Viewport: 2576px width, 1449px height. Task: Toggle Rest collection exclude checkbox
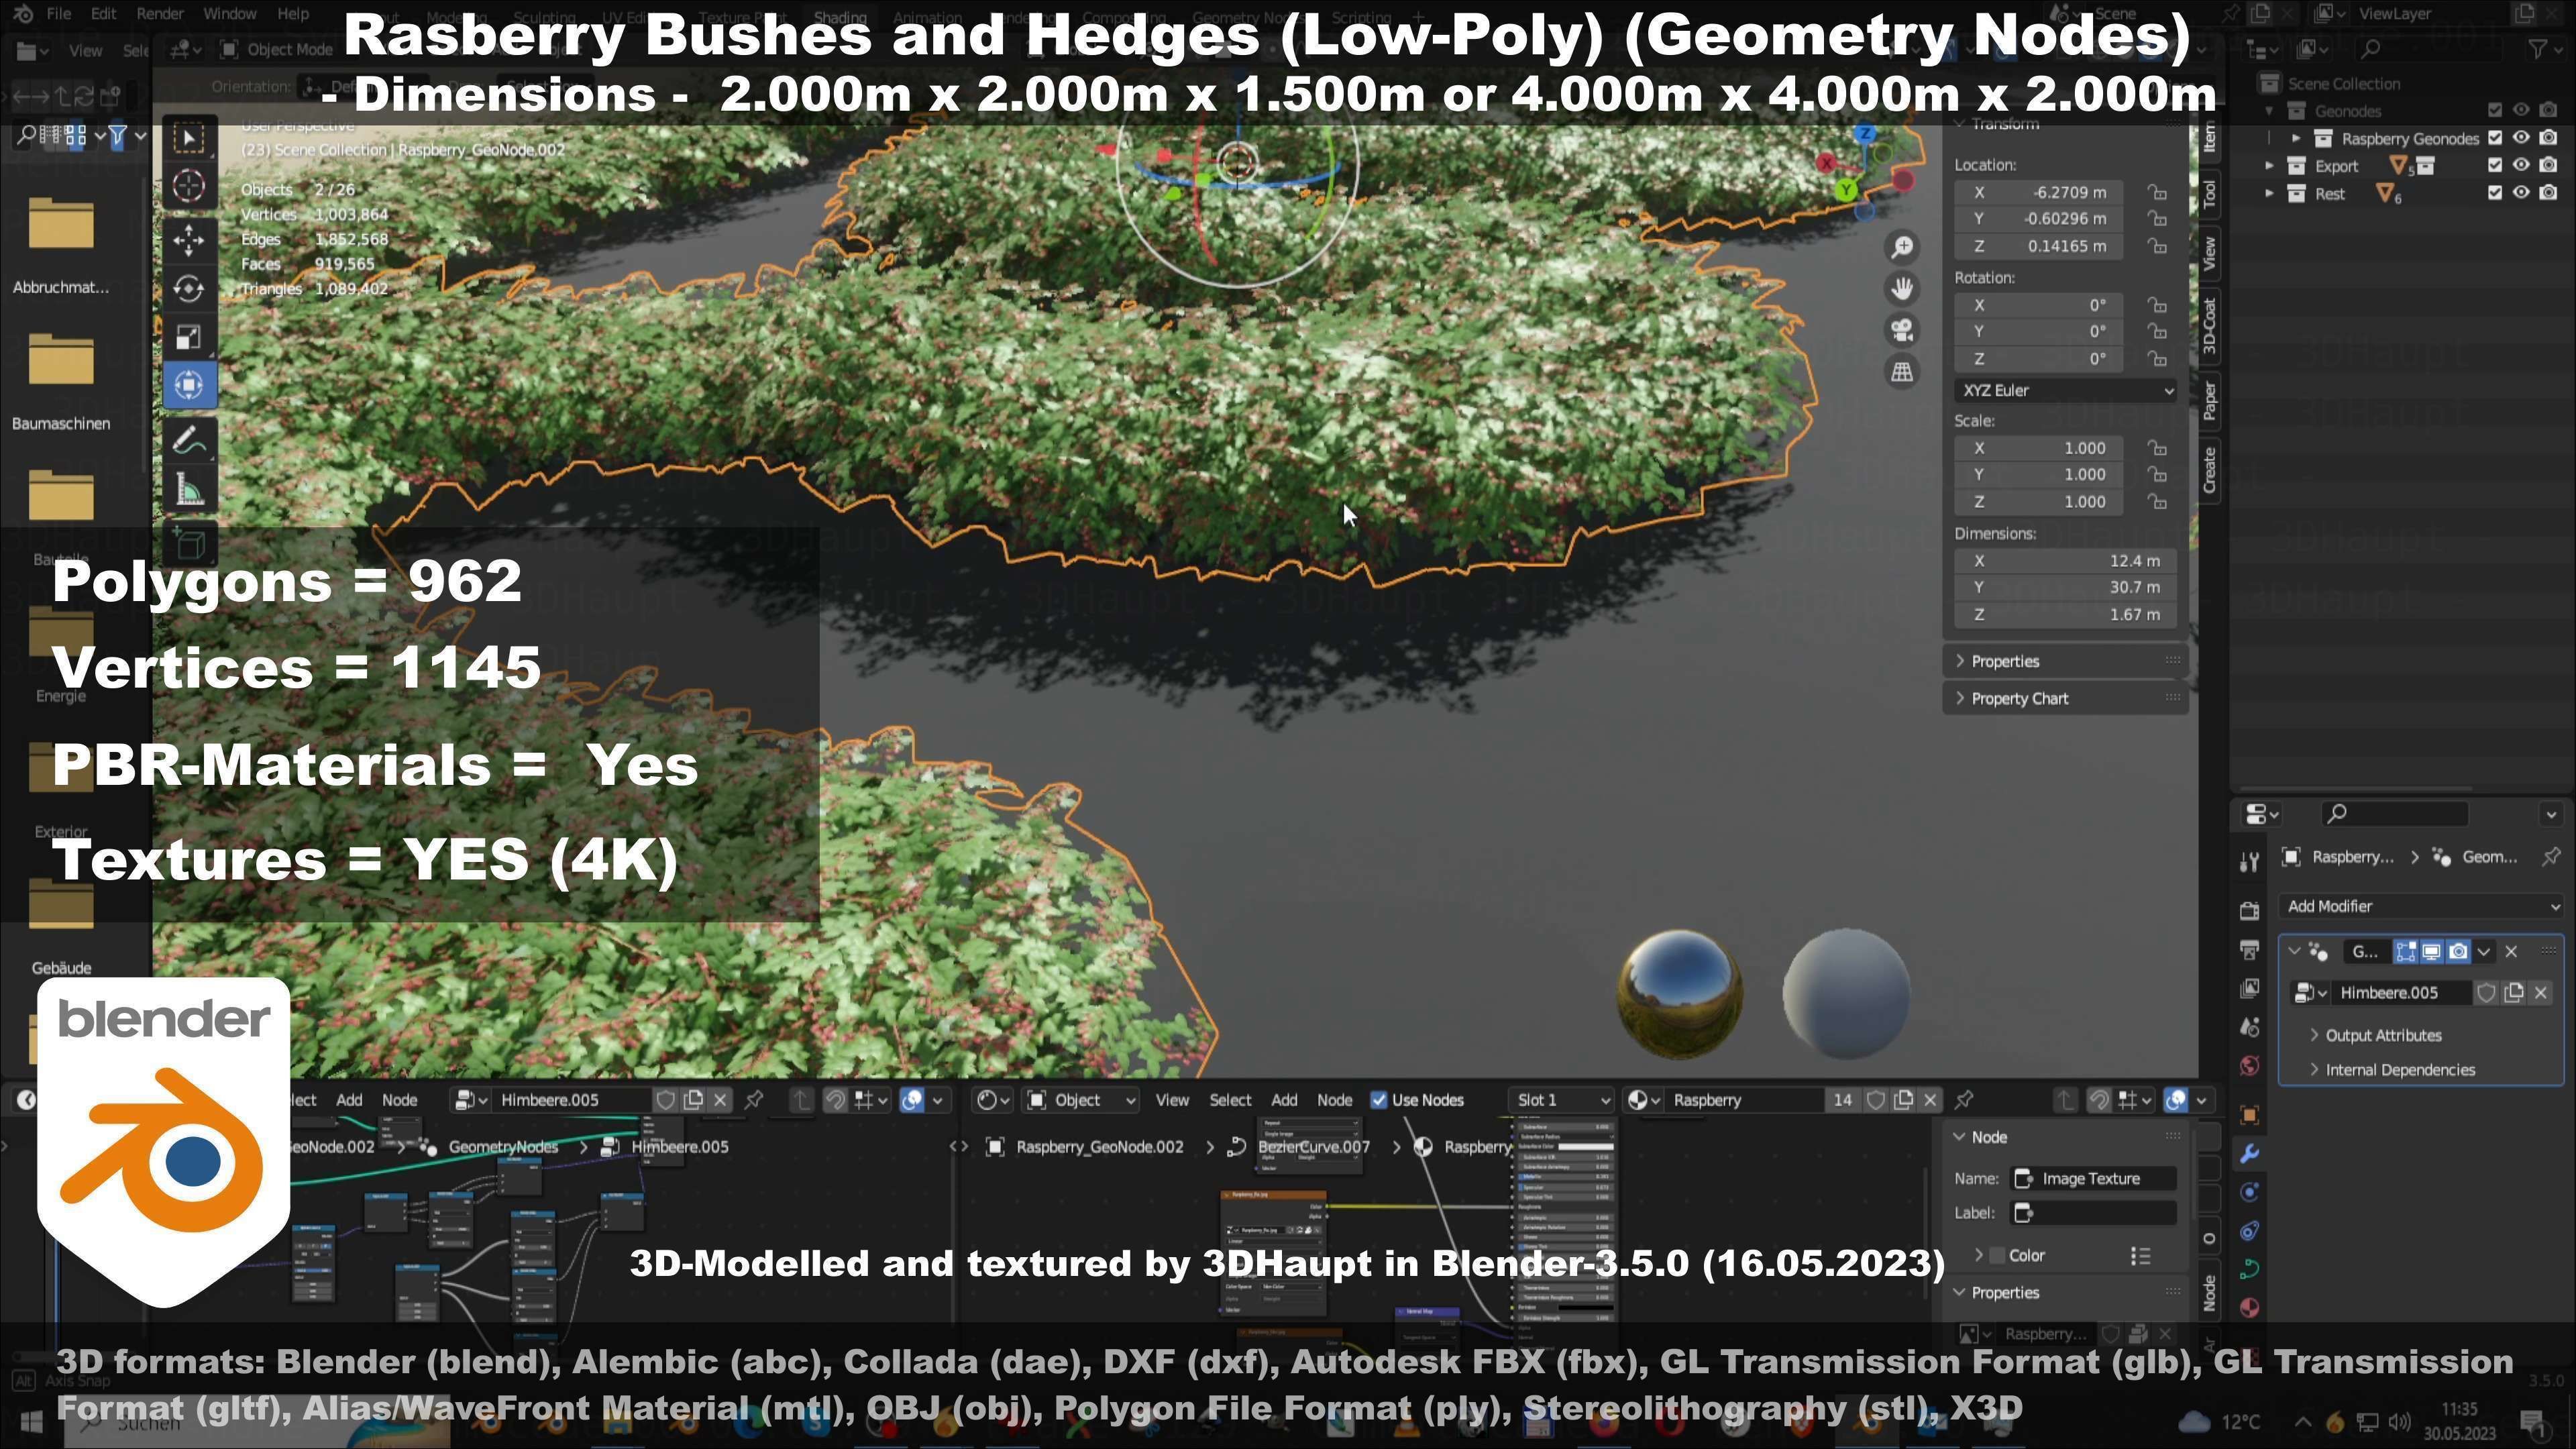(2494, 193)
